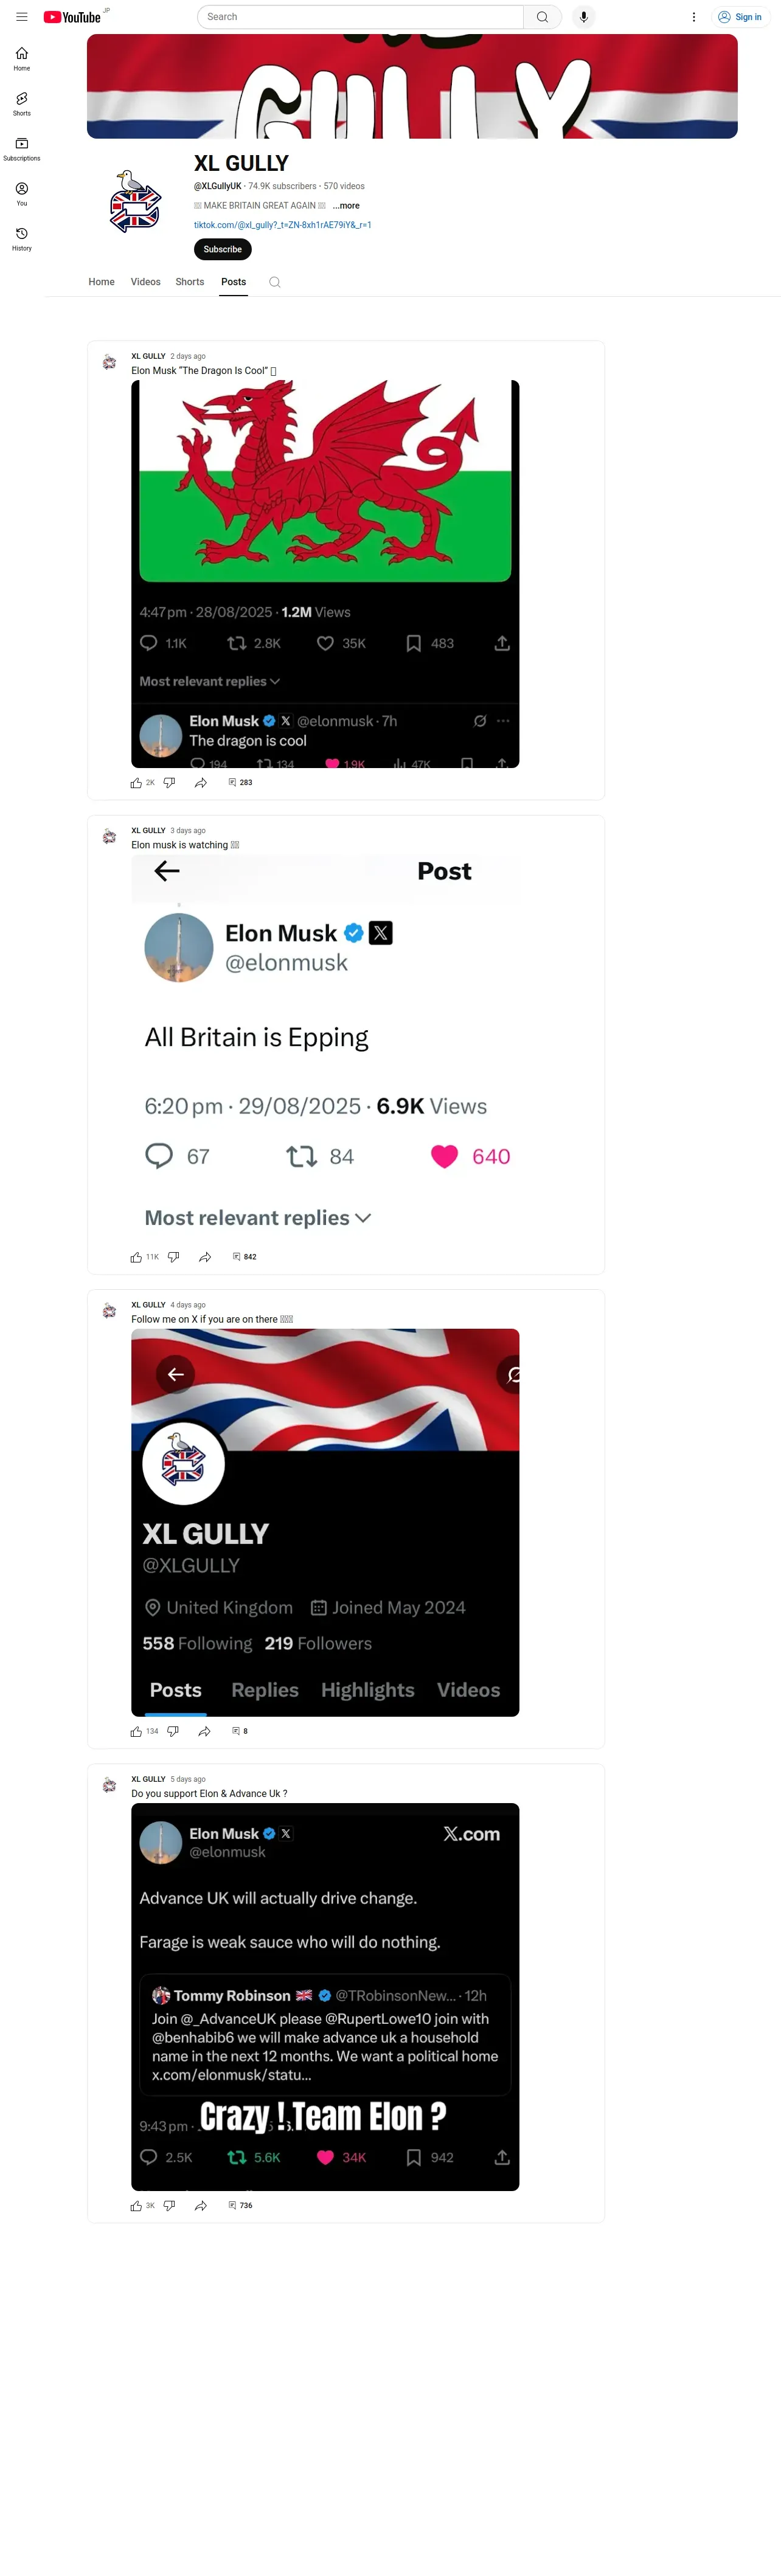Open Subscriptions in the sidebar

pos(22,148)
